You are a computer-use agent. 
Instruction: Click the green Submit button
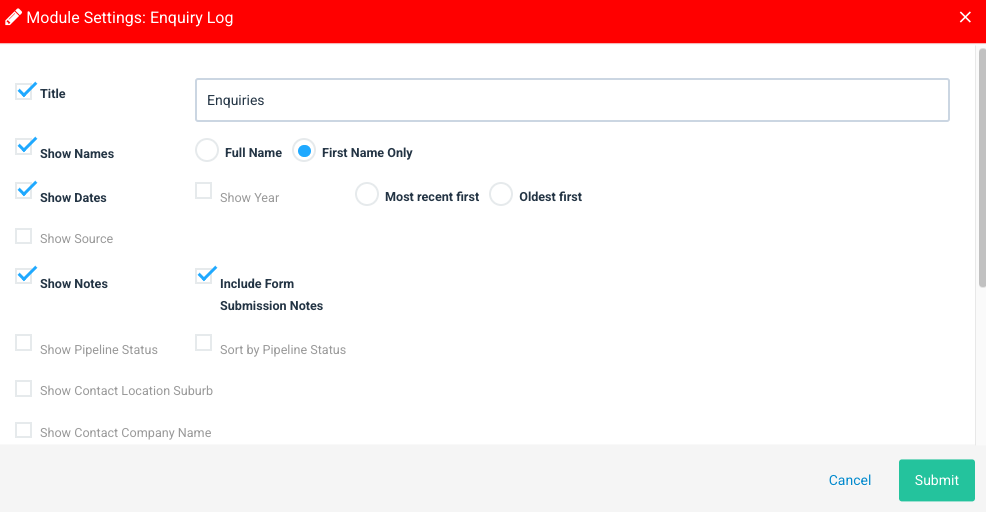937,480
